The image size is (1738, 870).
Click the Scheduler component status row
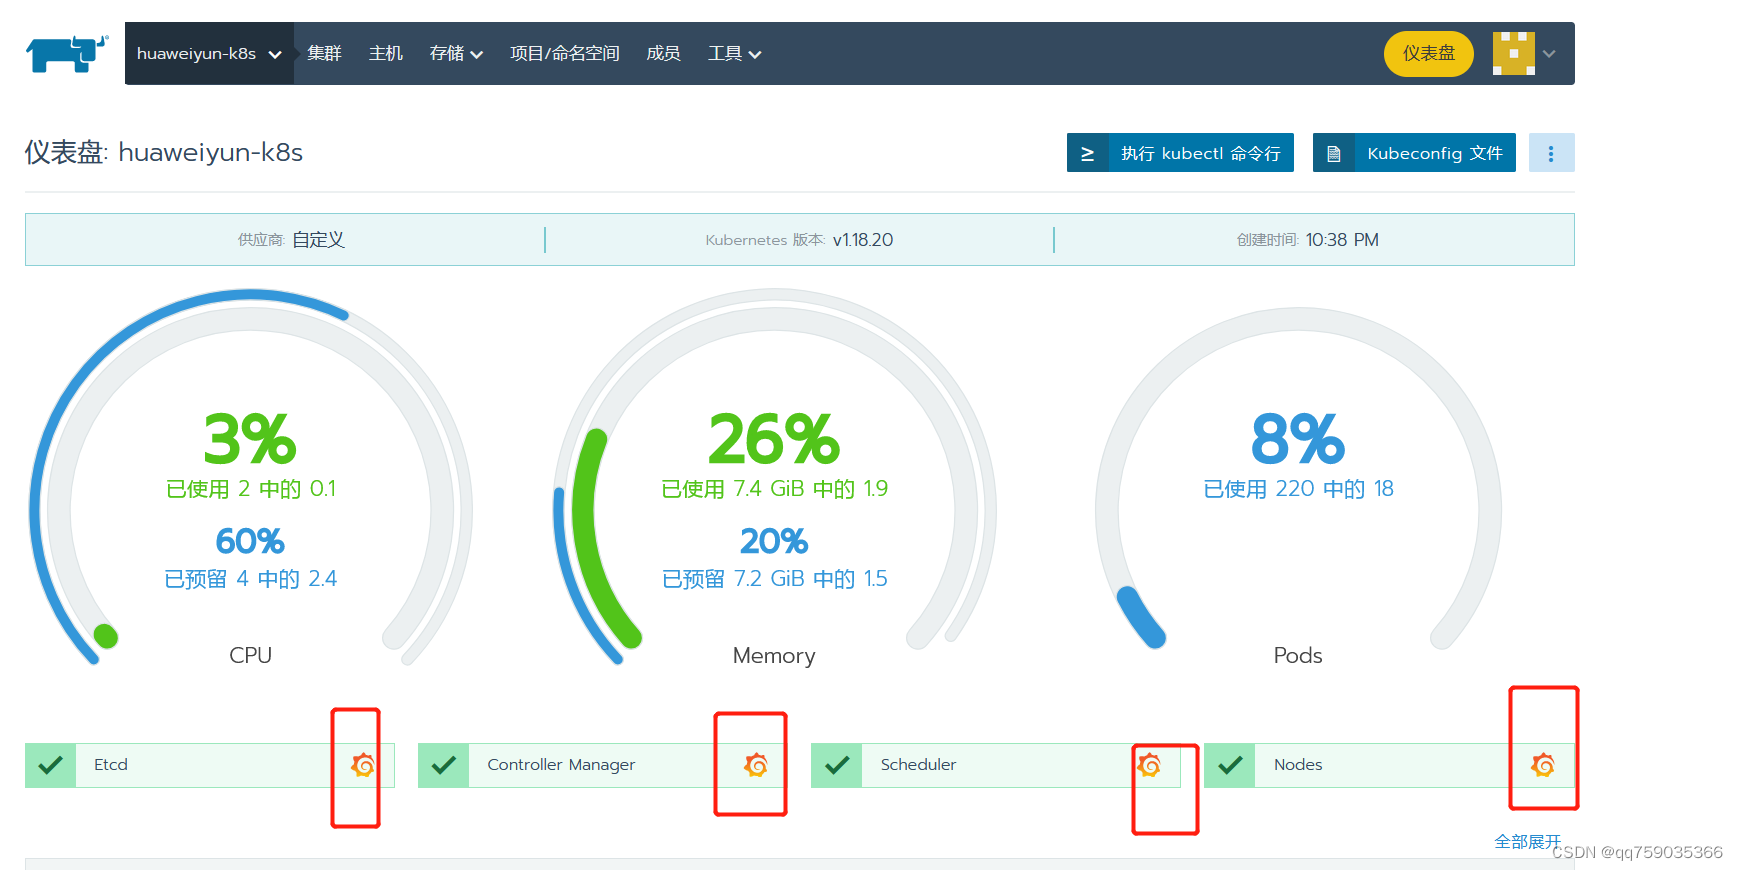point(996,765)
